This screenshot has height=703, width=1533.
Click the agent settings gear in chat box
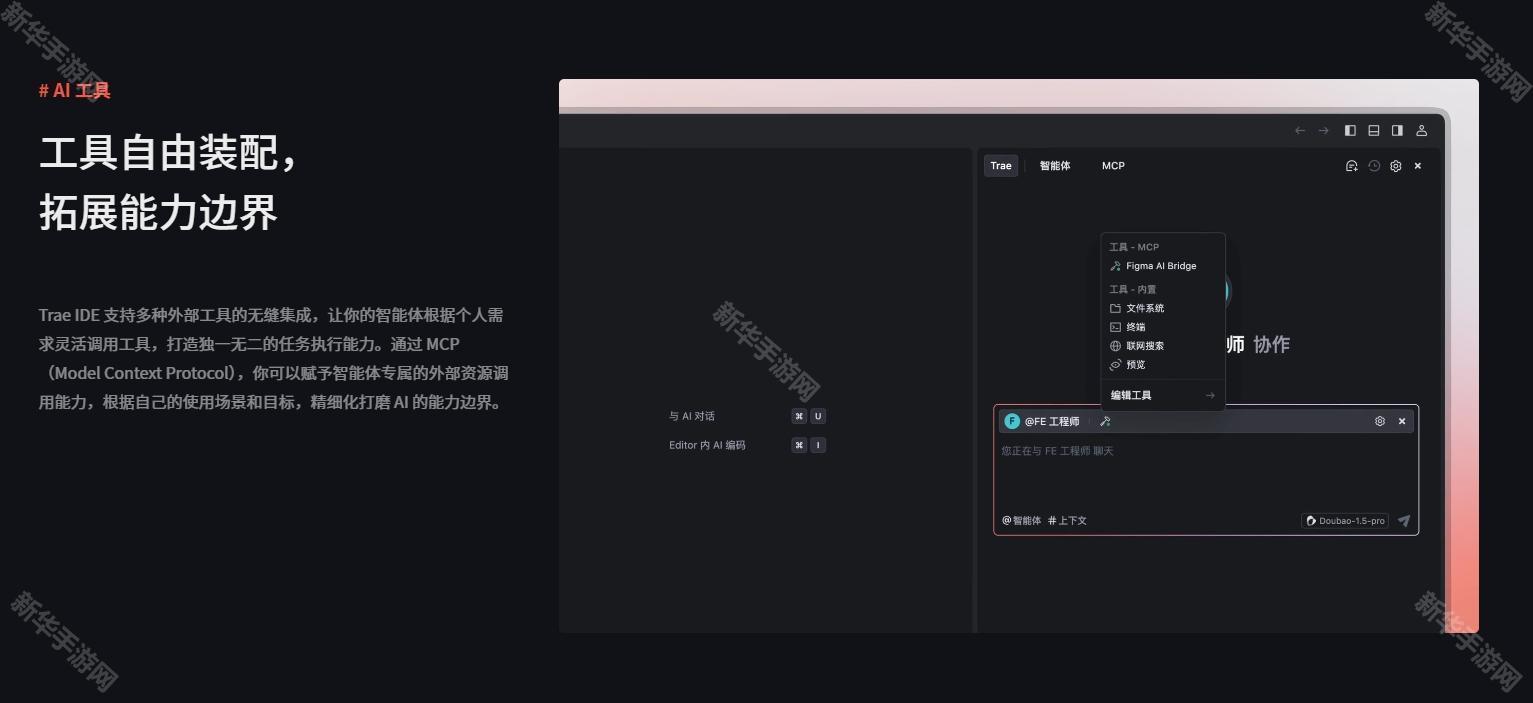(1380, 422)
